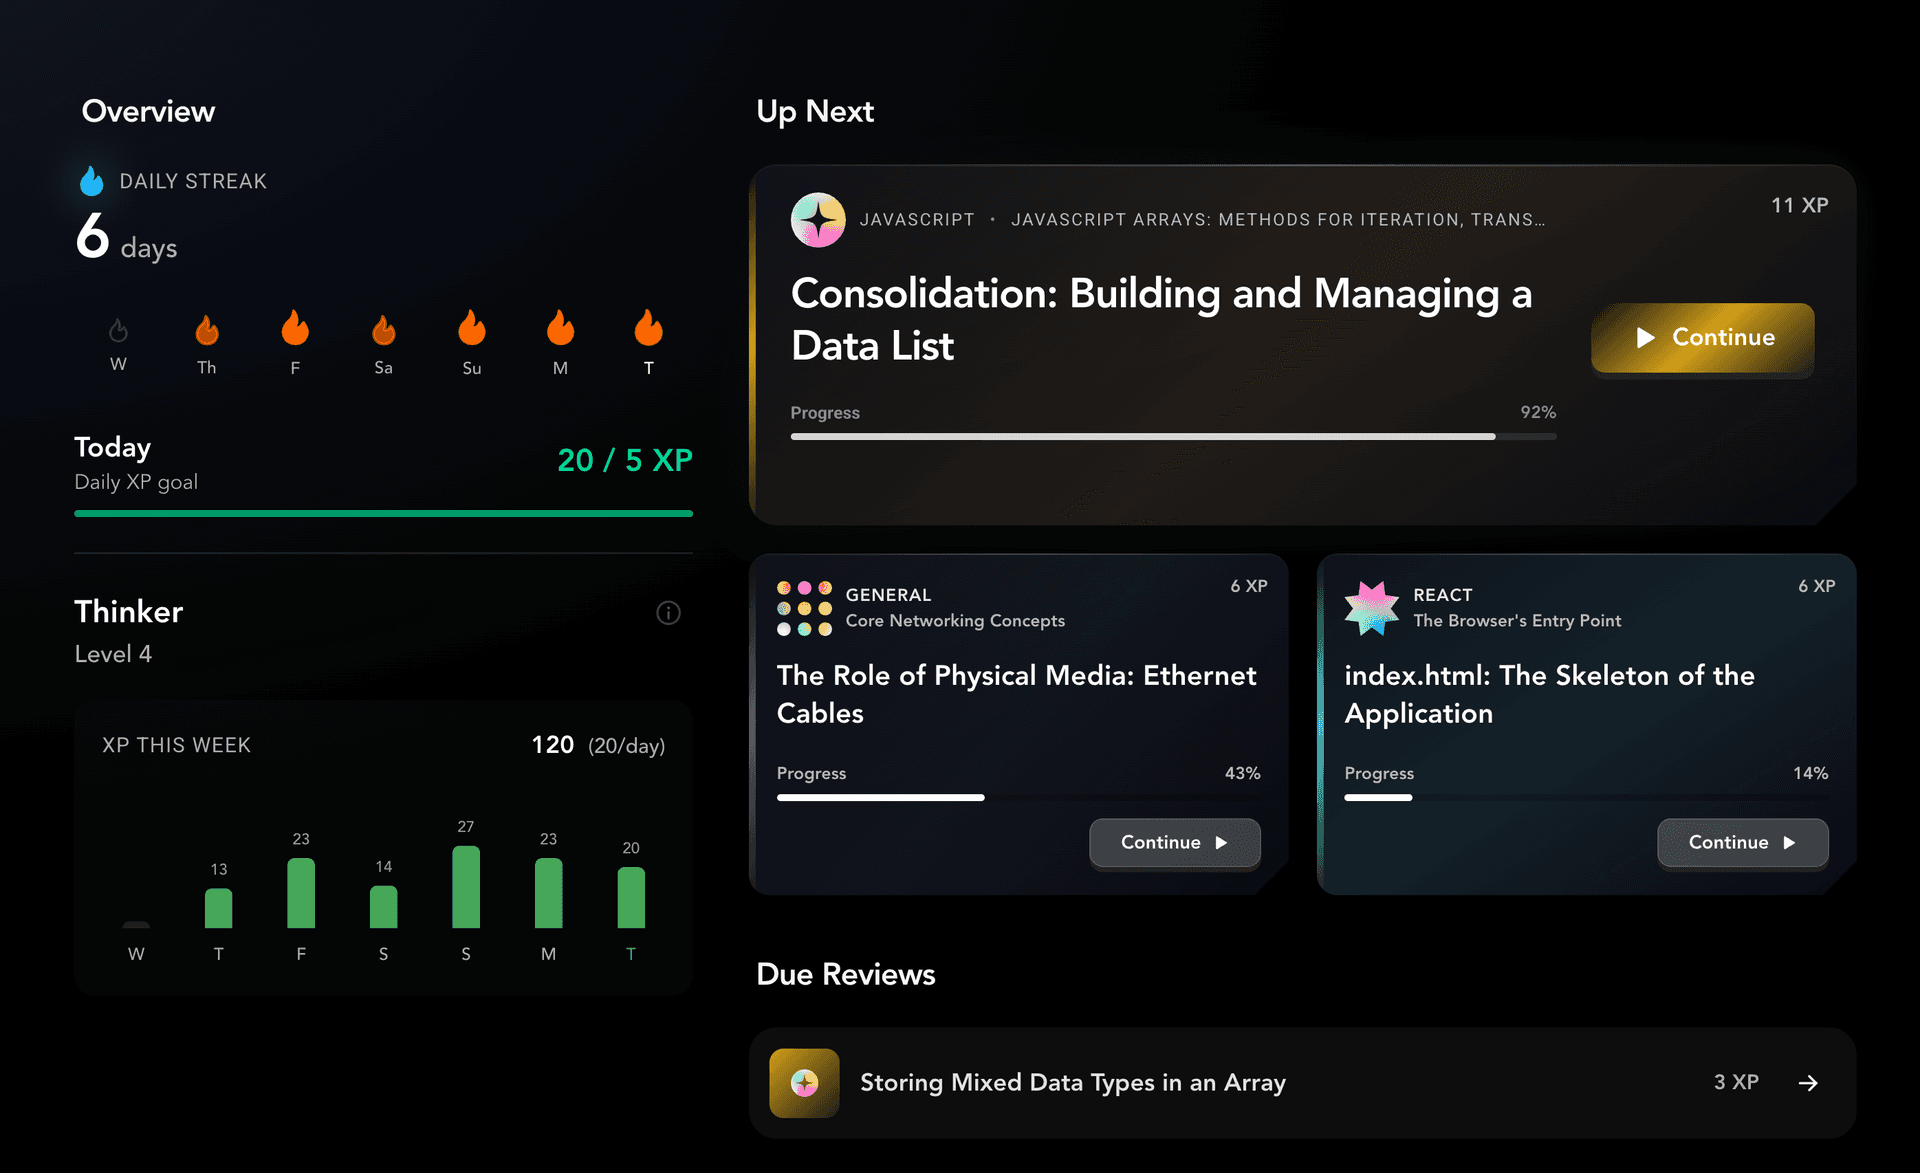Click the truncated JavaScript Arrays breadcrumb text

(1278, 219)
